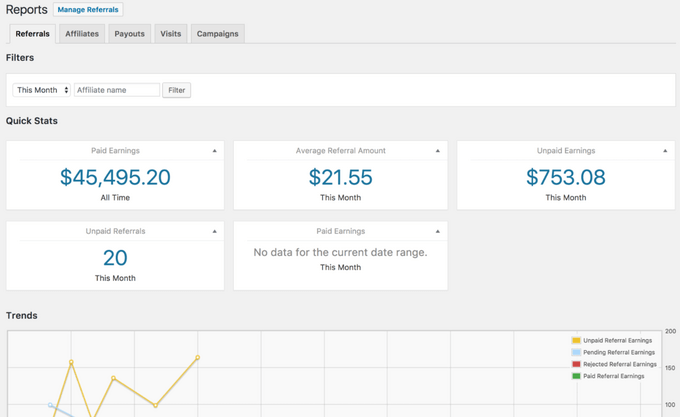Viewport: 680px width, 417px height.
Task: Collapse the Unpaid Referrals widget
Action: (x=214, y=231)
